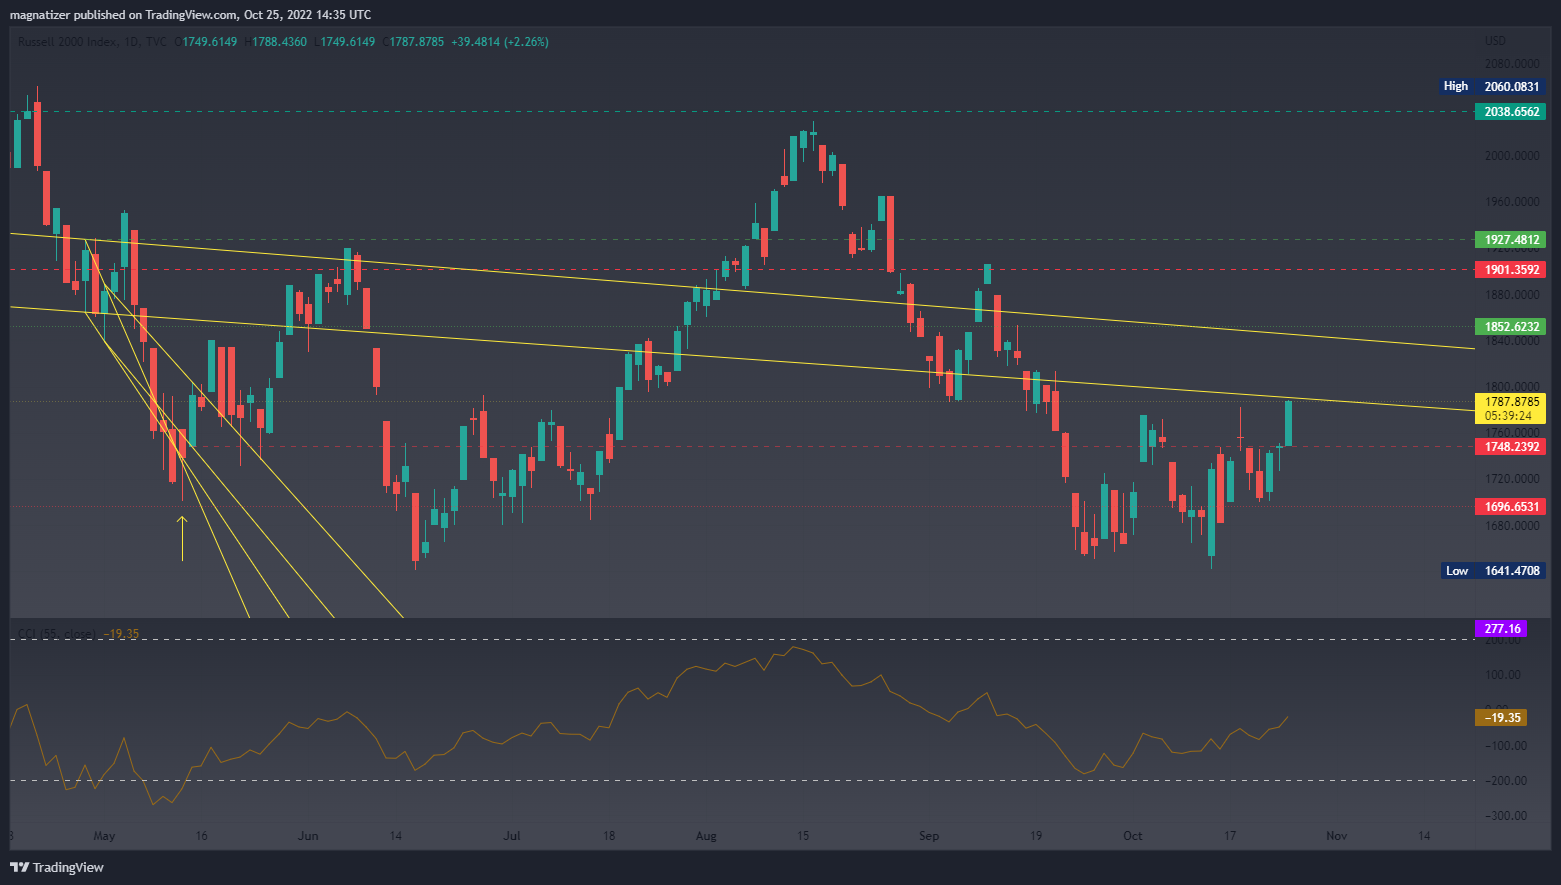Select the green 1852.6232 price level label
Image resolution: width=1561 pixels, height=885 pixels.
tap(1510, 327)
